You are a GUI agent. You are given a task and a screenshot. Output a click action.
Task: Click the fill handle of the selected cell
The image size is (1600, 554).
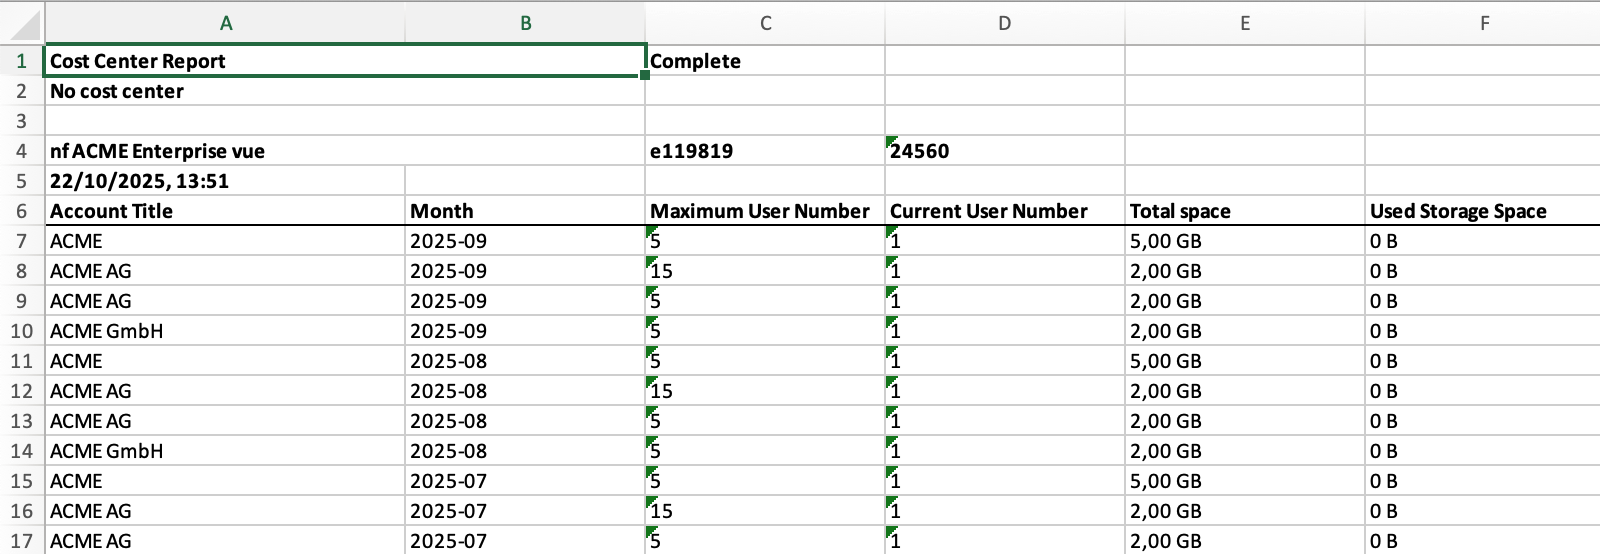(646, 76)
